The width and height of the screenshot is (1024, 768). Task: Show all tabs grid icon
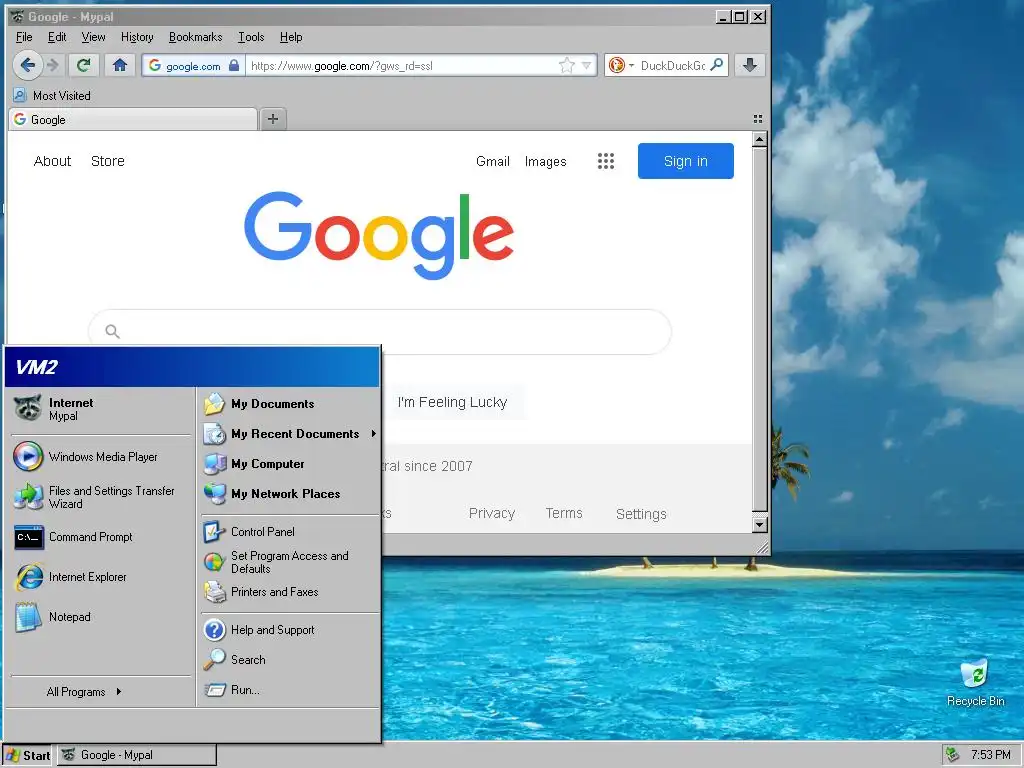coord(758,119)
